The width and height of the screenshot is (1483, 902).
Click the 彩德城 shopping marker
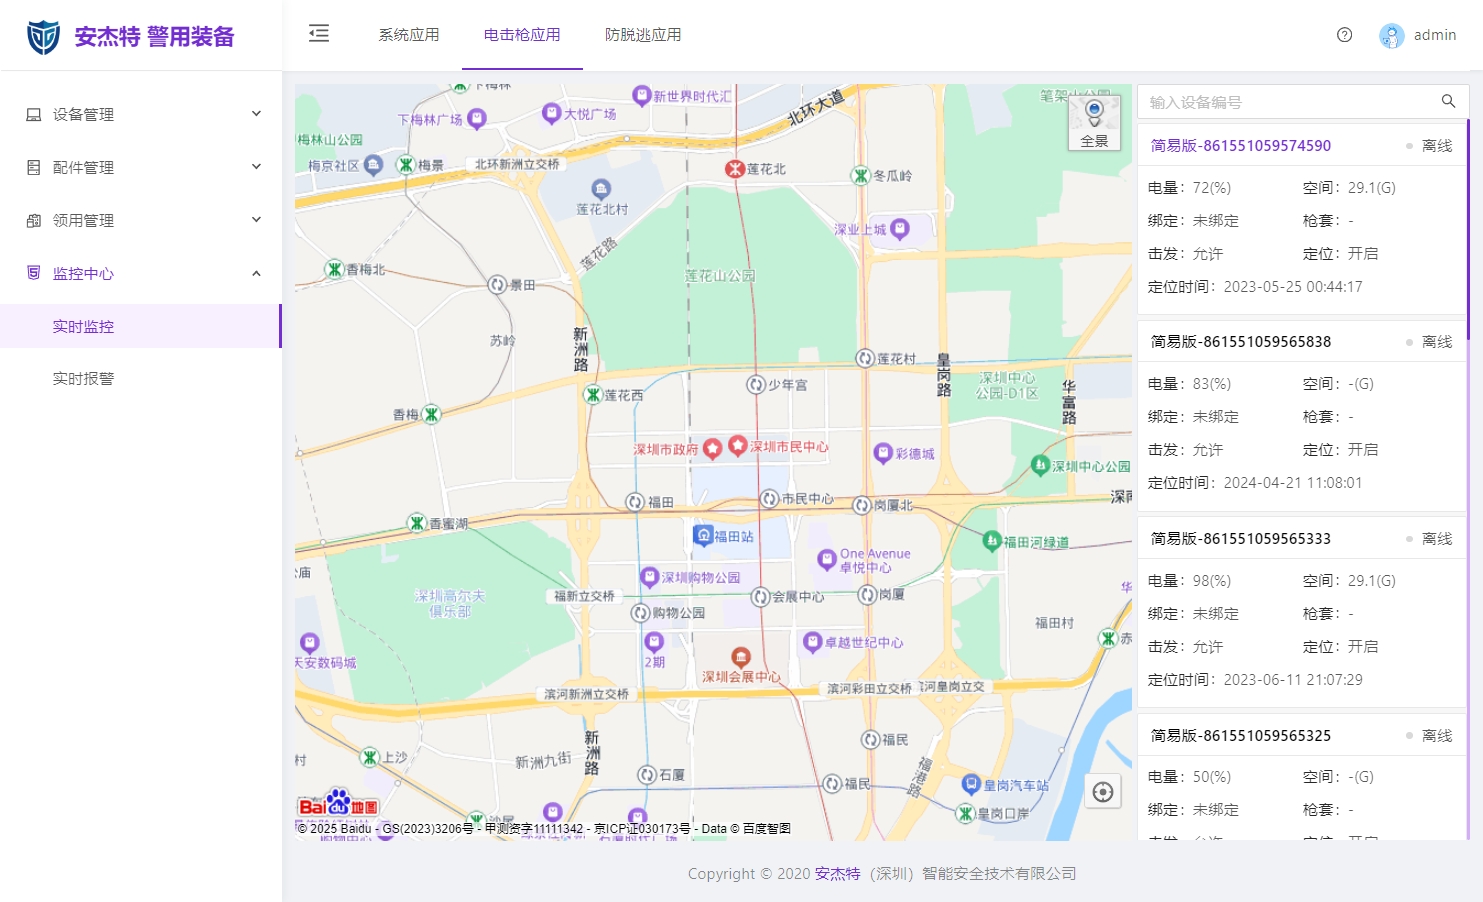[x=883, y=453]
